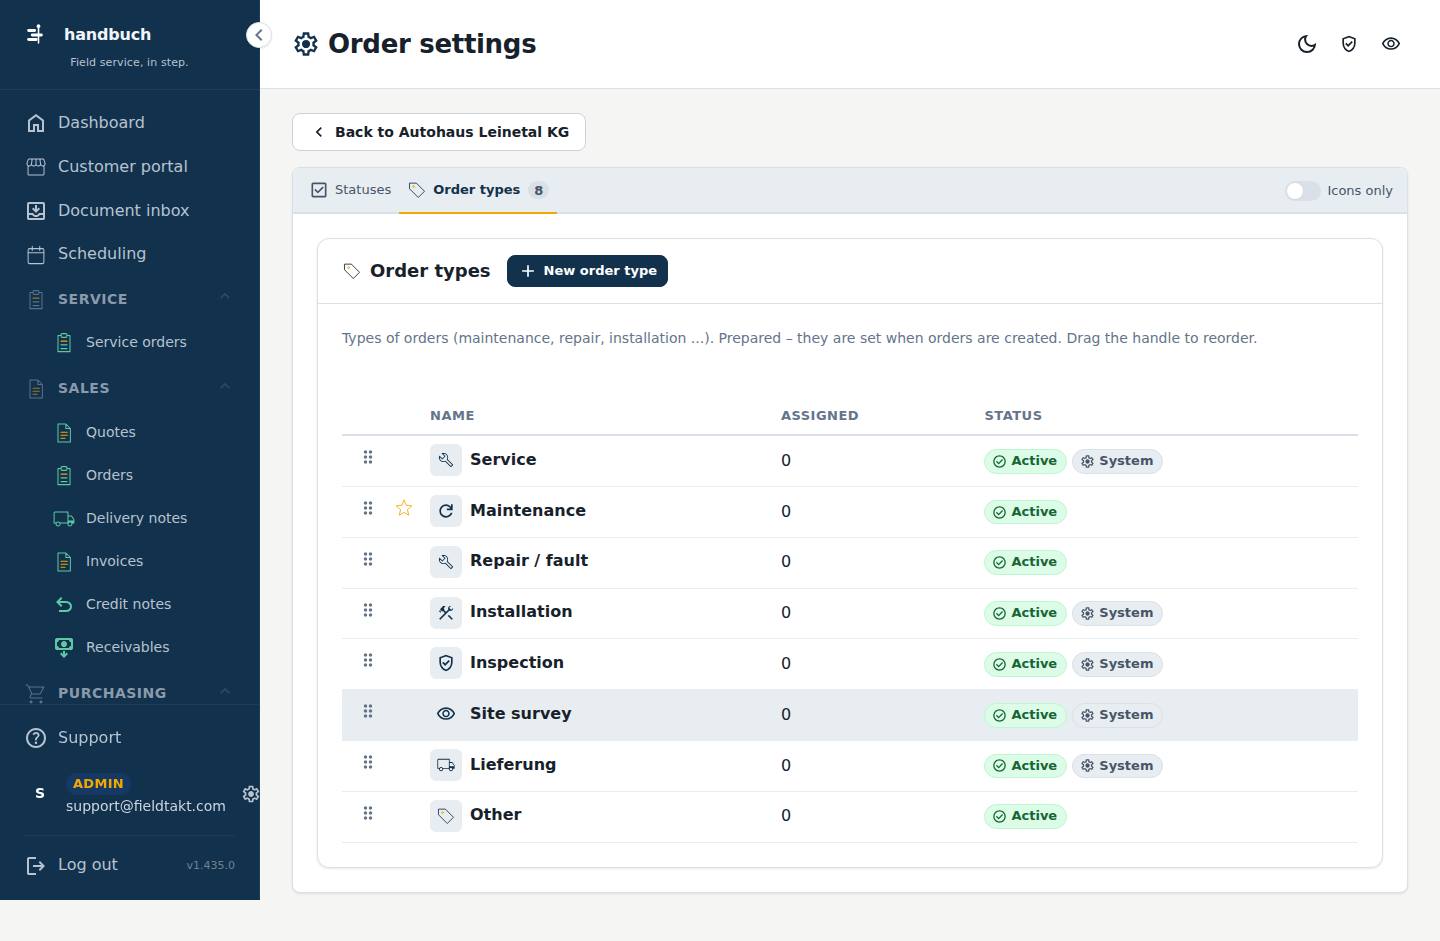Grab the drag handle for Service row
Image resolution: width=1440 pixels, height=941 pixels.
click(x=368, y=458)
